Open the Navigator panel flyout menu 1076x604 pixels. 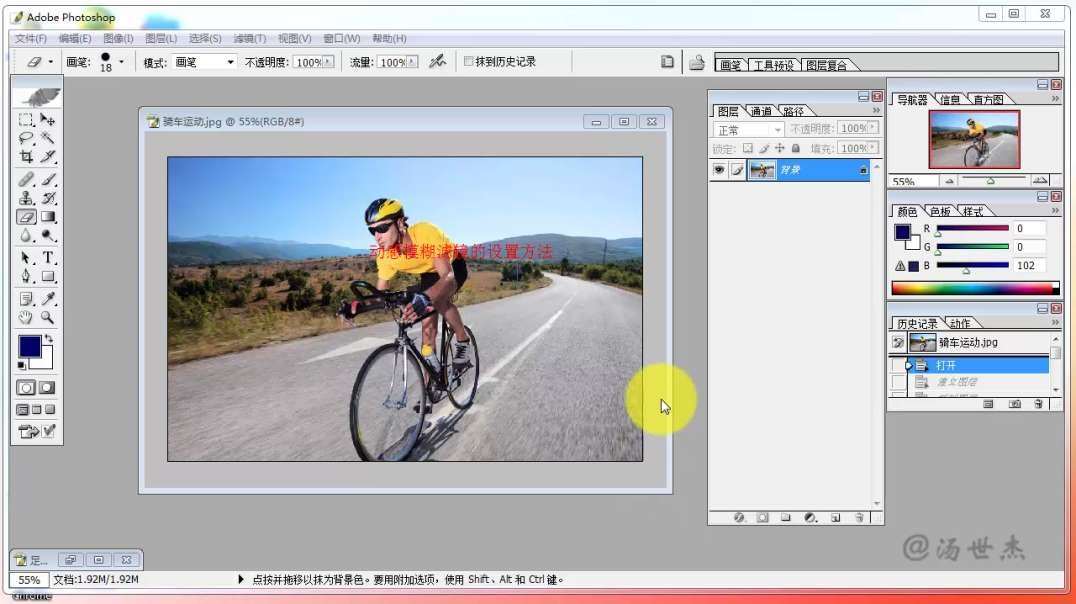pyautogui.click(x=1055, y=99)
